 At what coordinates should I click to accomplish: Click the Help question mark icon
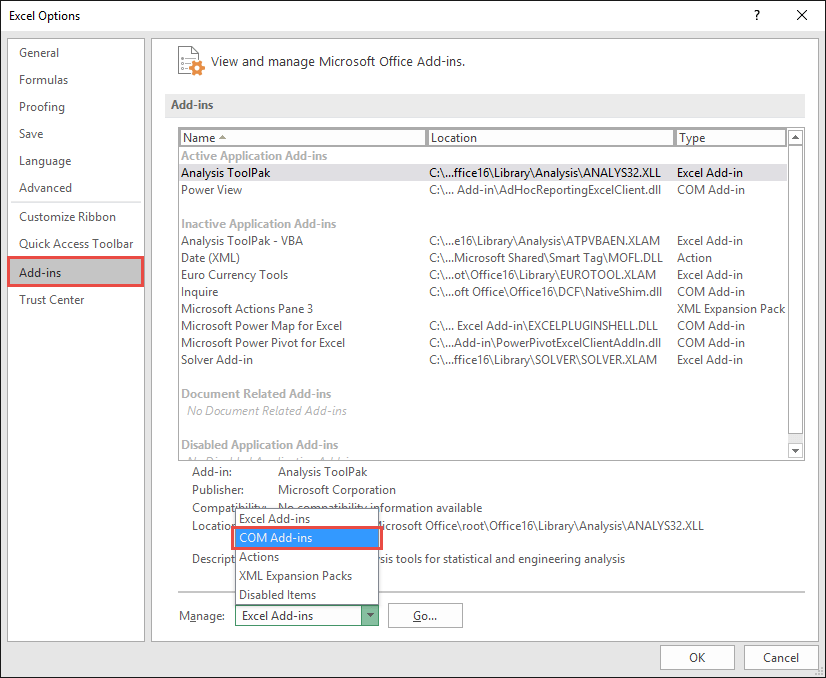coord(757,16)
